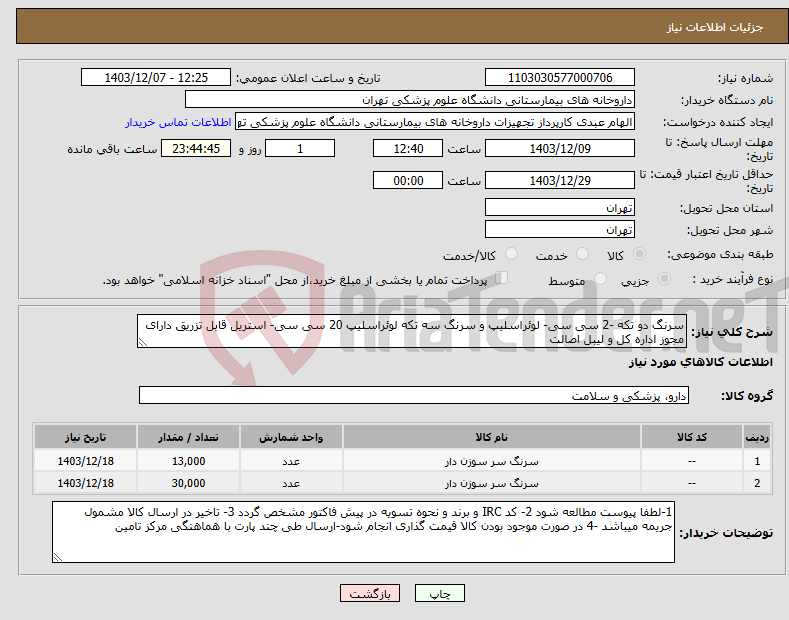Click the response deadline date 1403/12/09
The height and width of the screenshot is (620, 789).
[560, 148]
